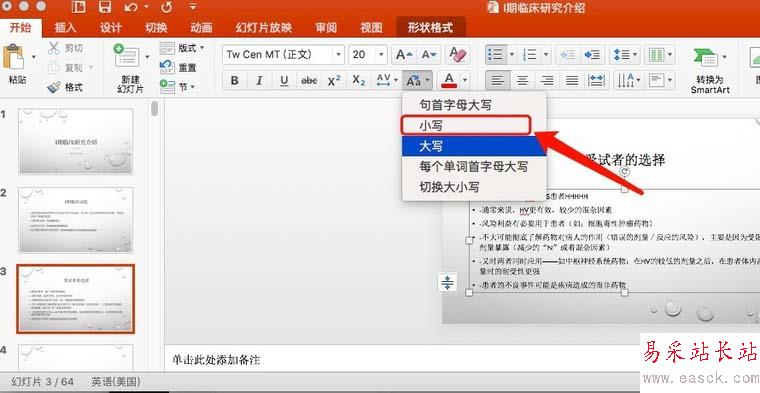Expand the Numbering style dropdown arrow
This screenshot has height=393, width=760.
coord(546,55)
